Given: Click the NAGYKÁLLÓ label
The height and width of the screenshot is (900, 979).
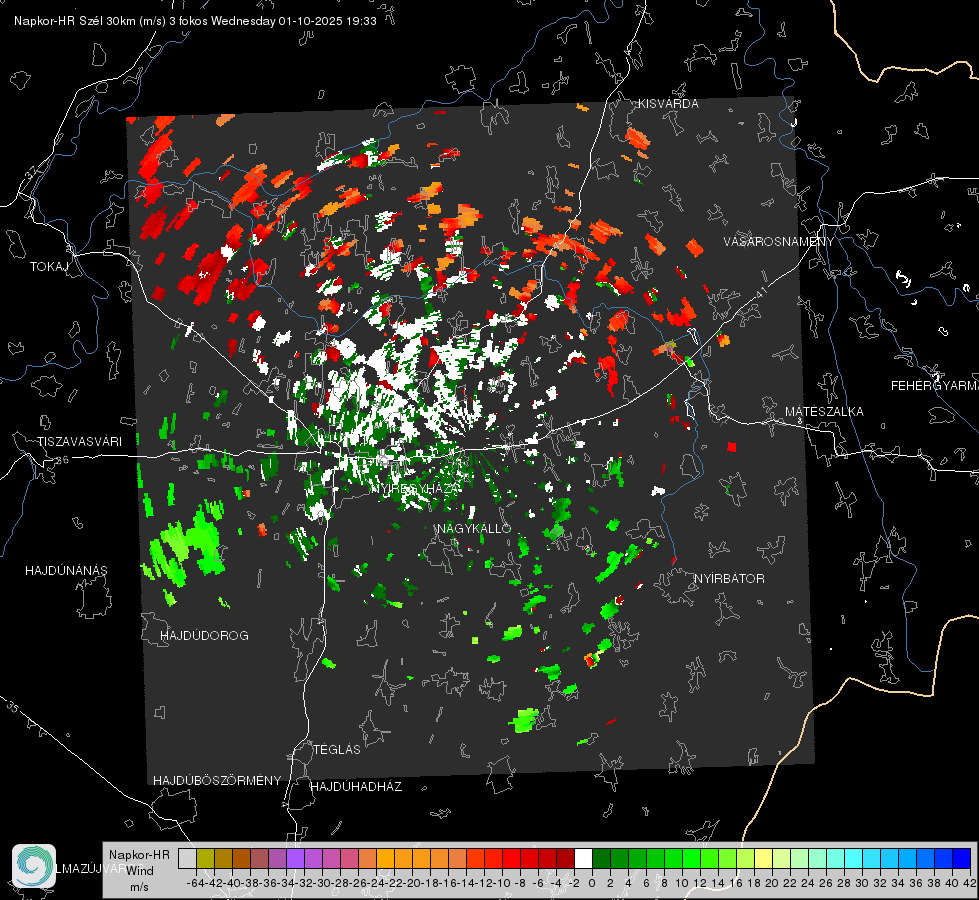Looking at the screenshot, I should click(474, 529).
